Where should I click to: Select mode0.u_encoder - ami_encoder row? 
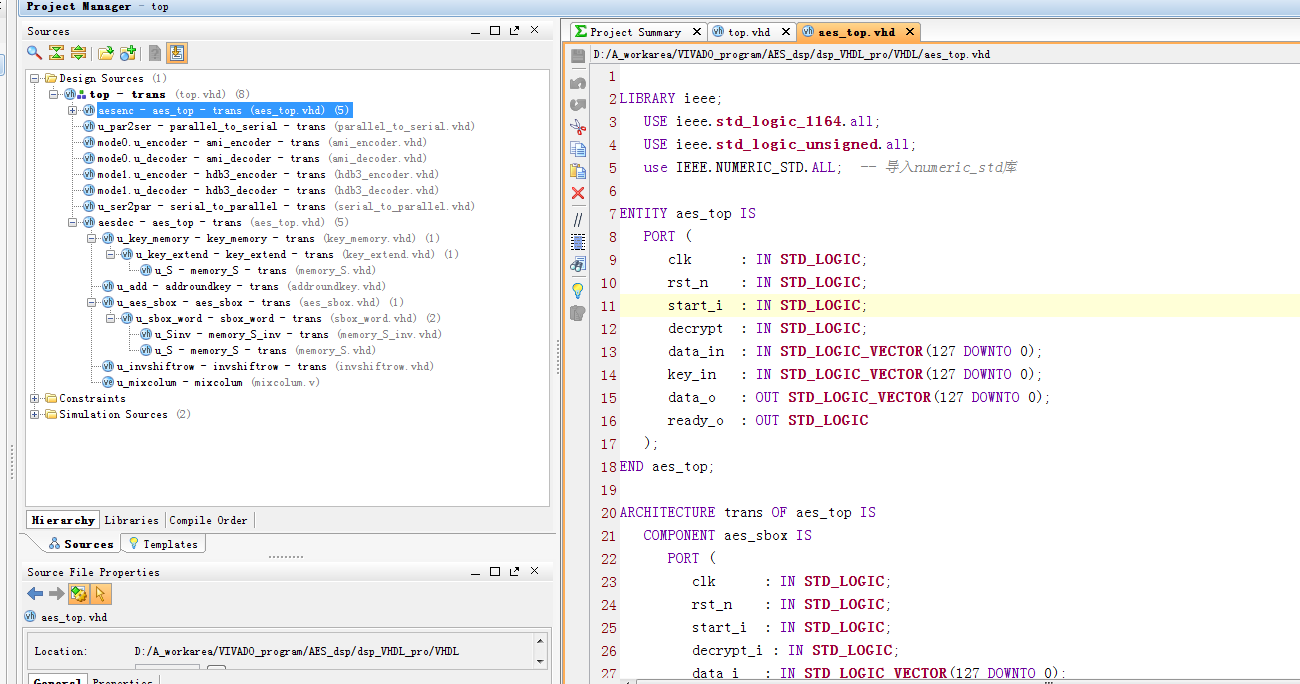click(x=255, y=142)
